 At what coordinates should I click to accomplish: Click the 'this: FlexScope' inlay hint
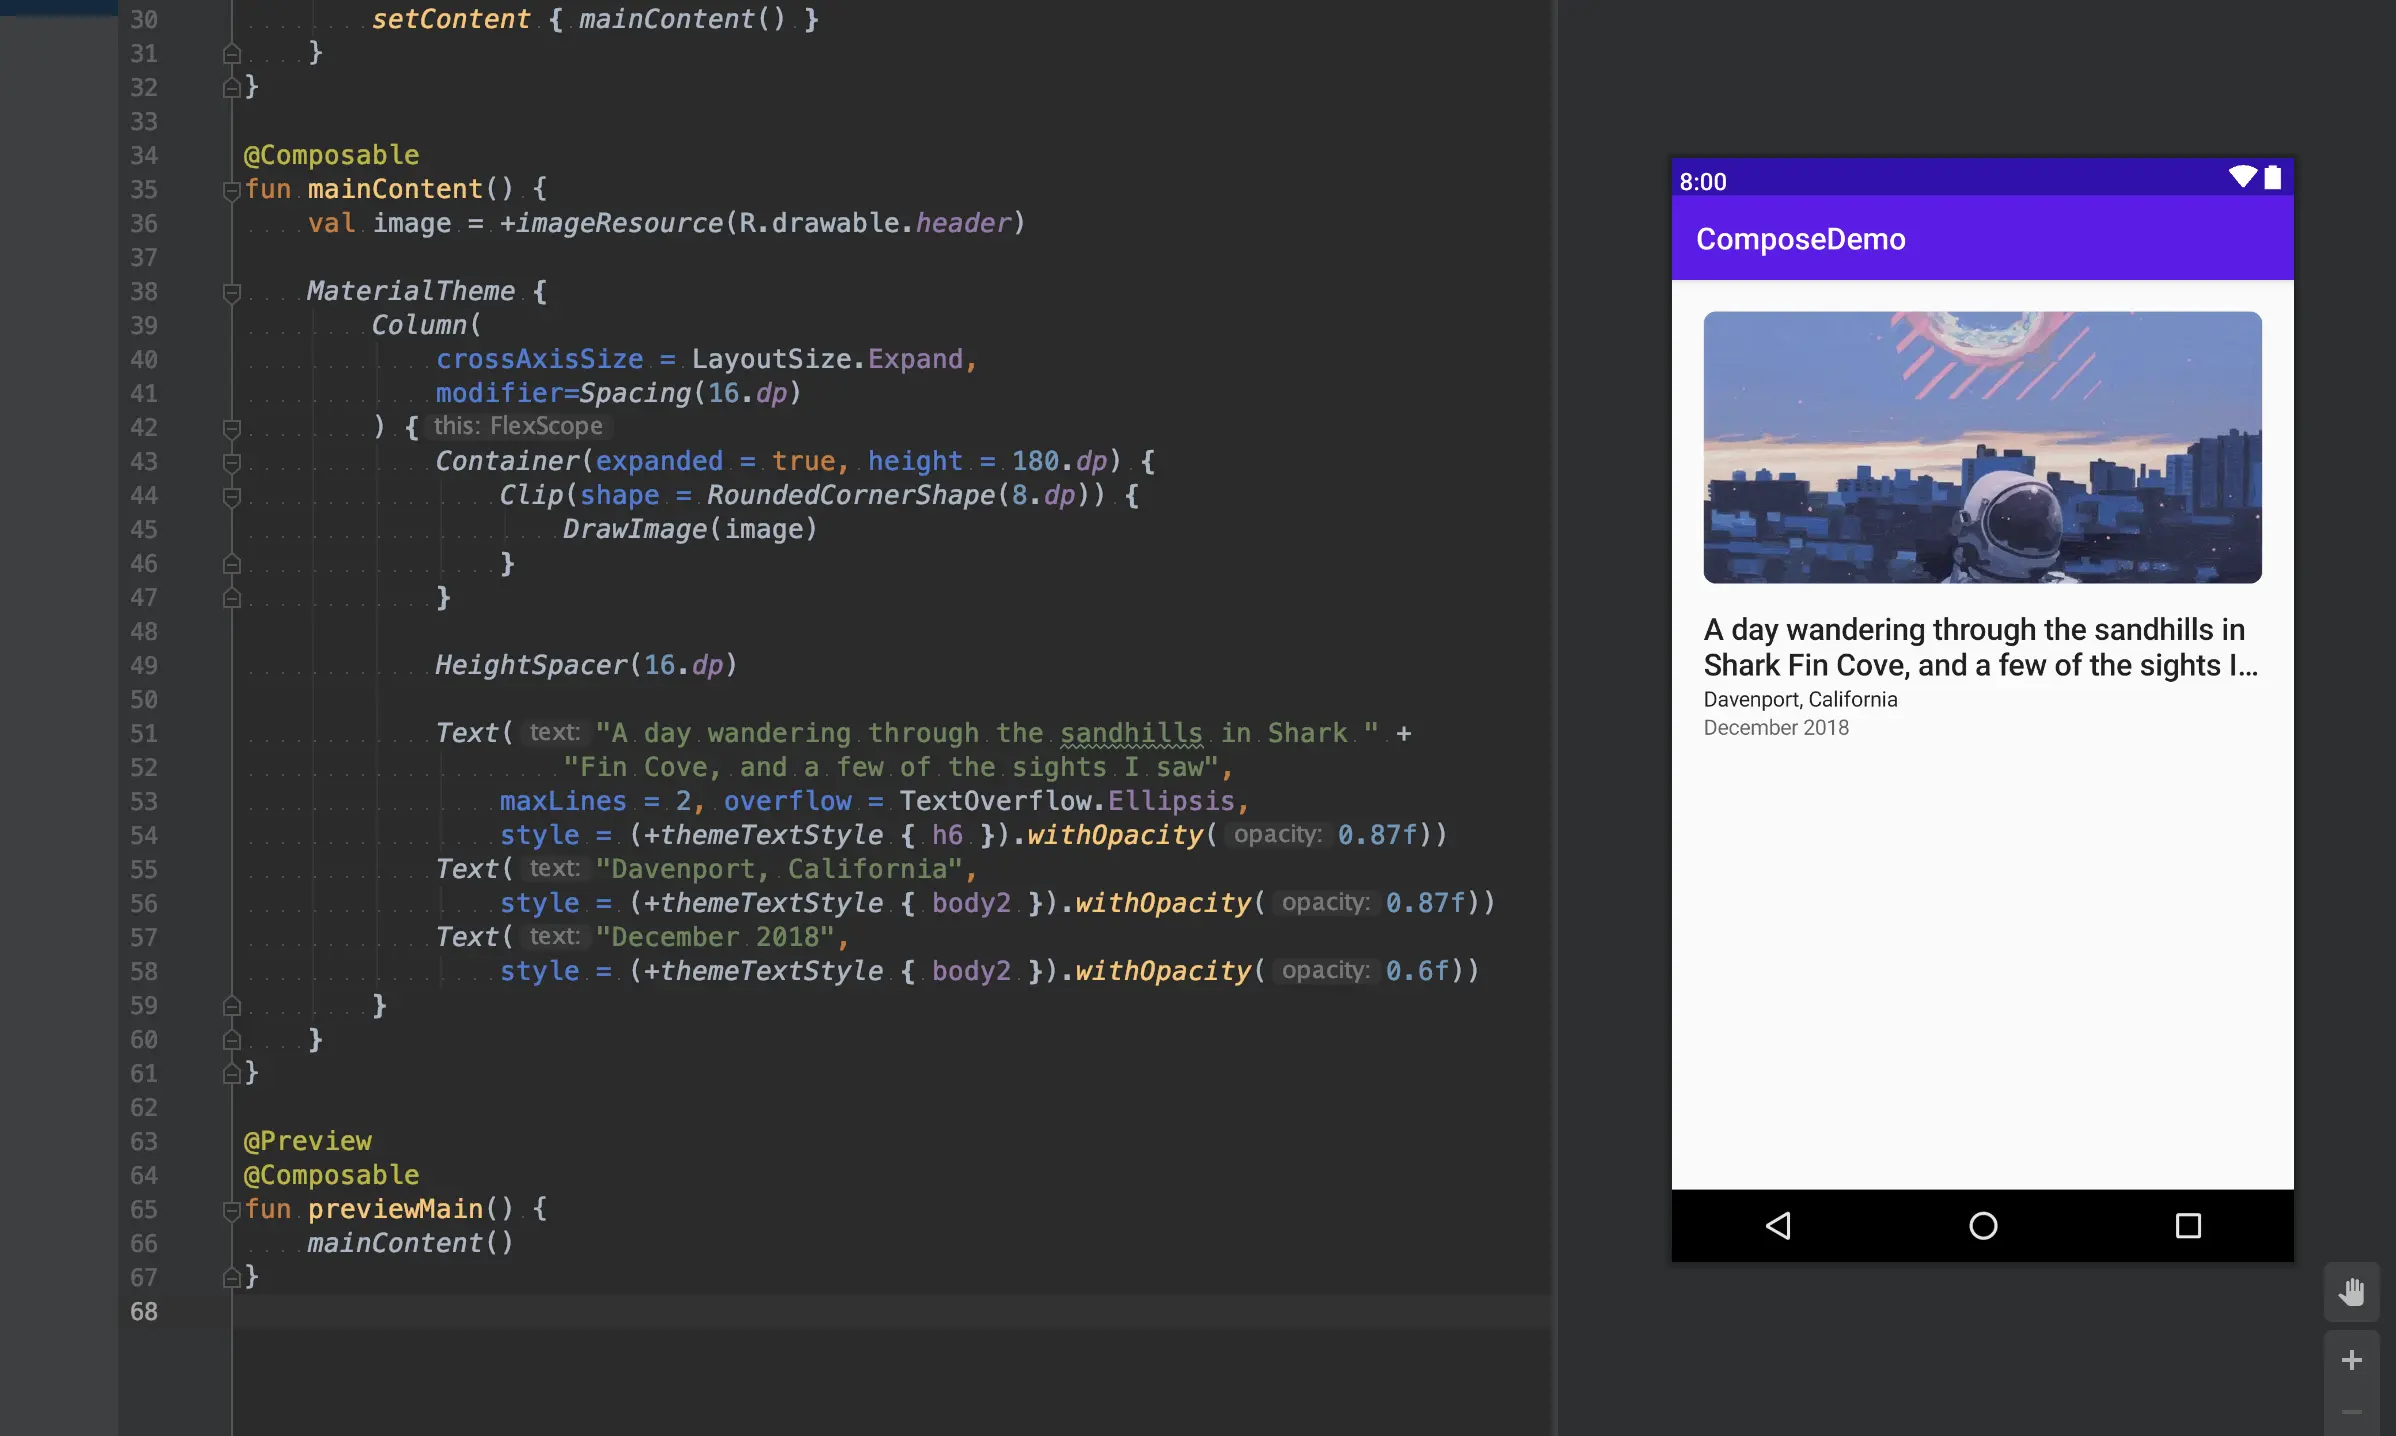coord(518,426)
